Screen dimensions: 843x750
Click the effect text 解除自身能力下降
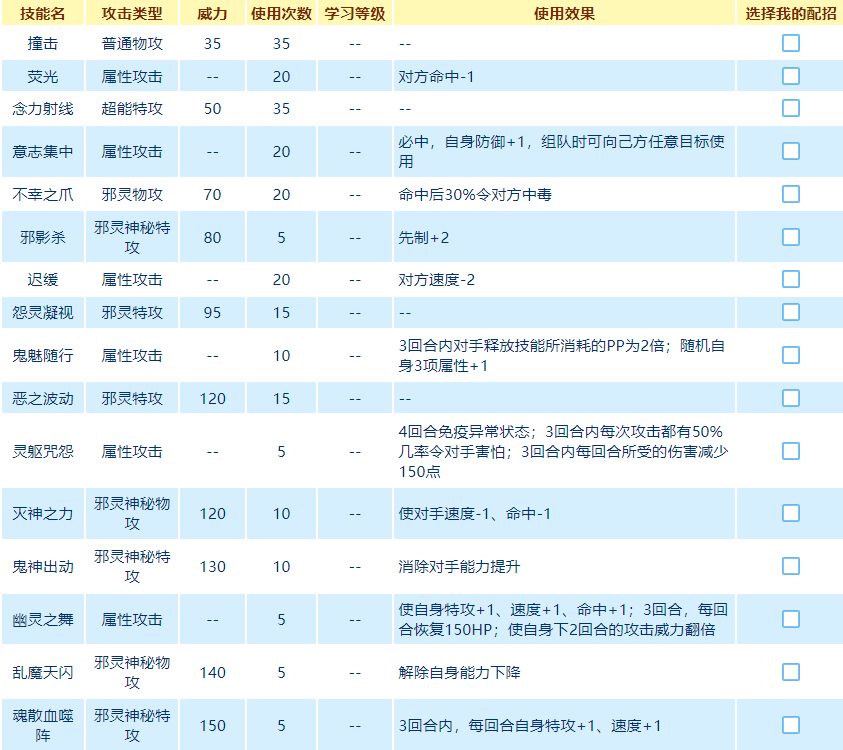[459, 673]
